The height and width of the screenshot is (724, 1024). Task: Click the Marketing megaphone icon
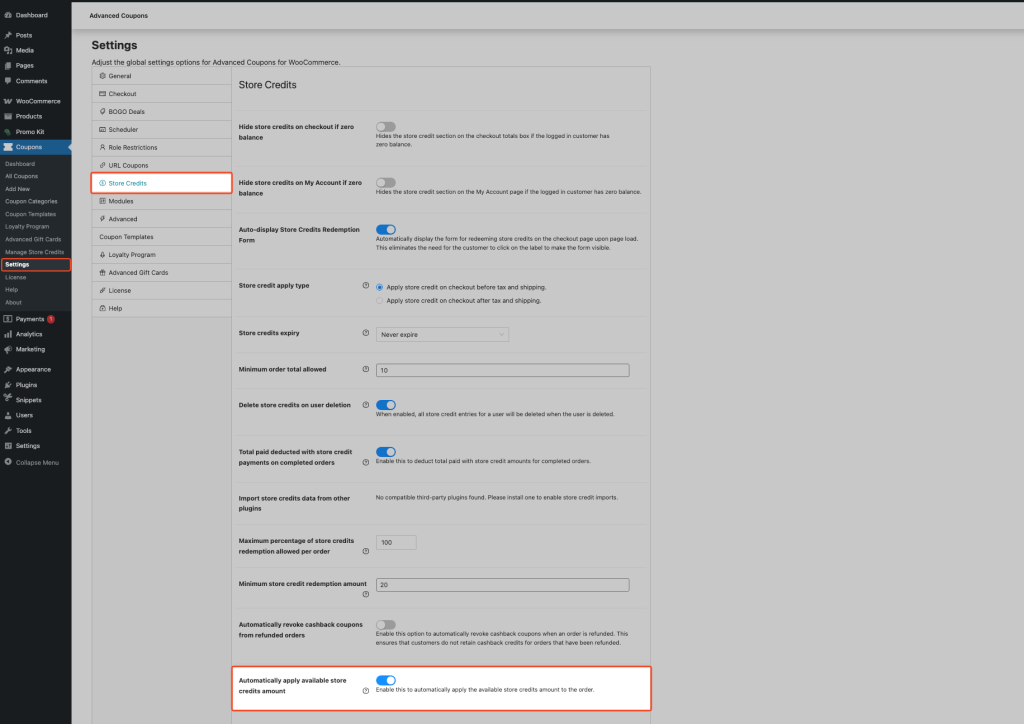8,349
